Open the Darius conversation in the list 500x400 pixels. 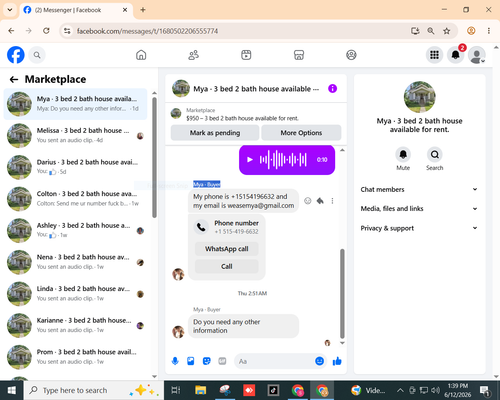point(75,167)
